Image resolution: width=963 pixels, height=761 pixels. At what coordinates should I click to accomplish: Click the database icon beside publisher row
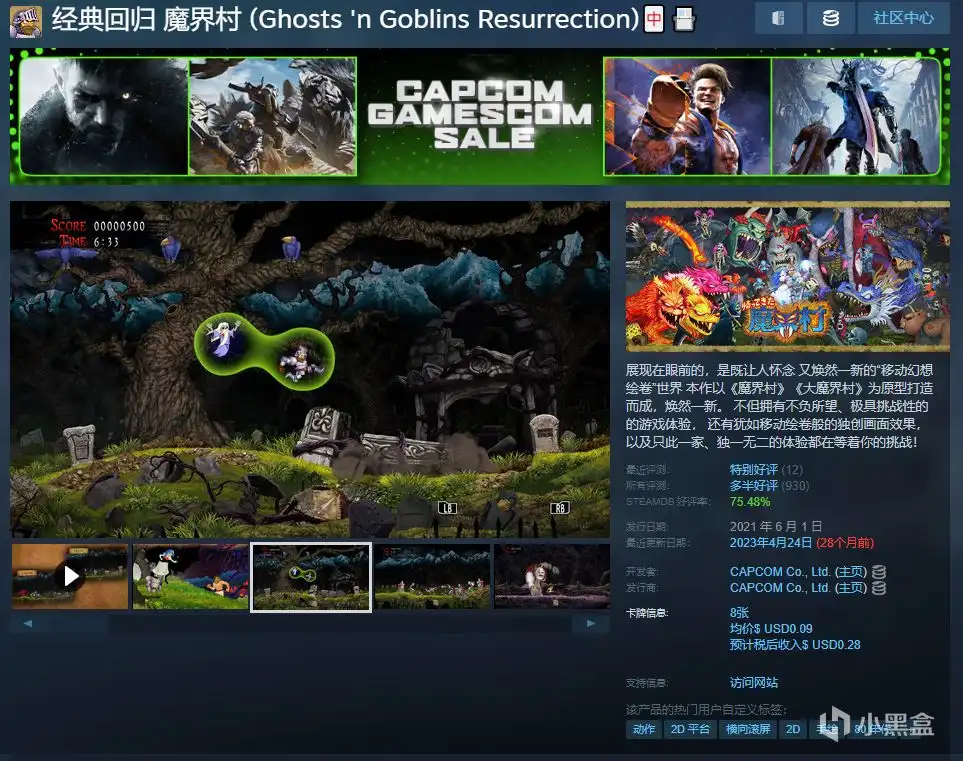coord(879,588)
